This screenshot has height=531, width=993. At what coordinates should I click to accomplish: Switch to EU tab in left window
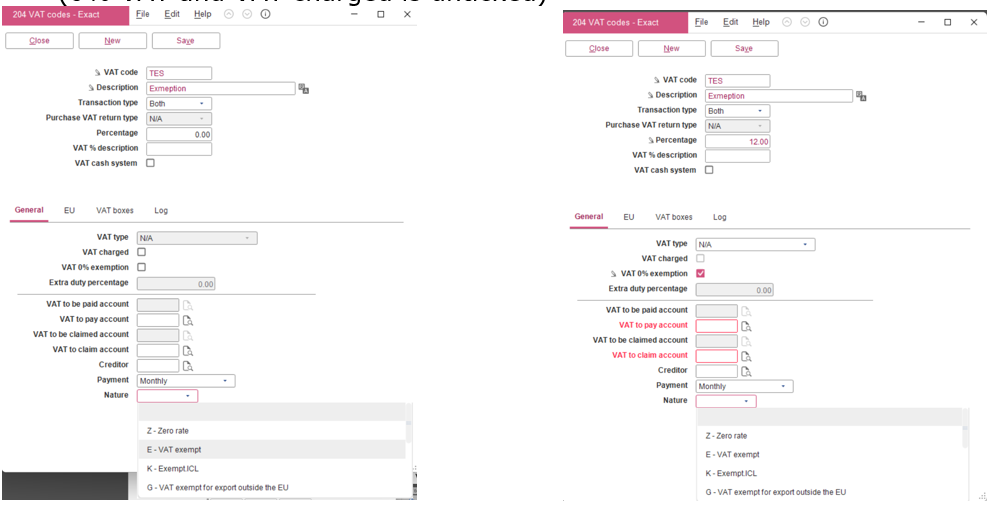click(70, 210)
